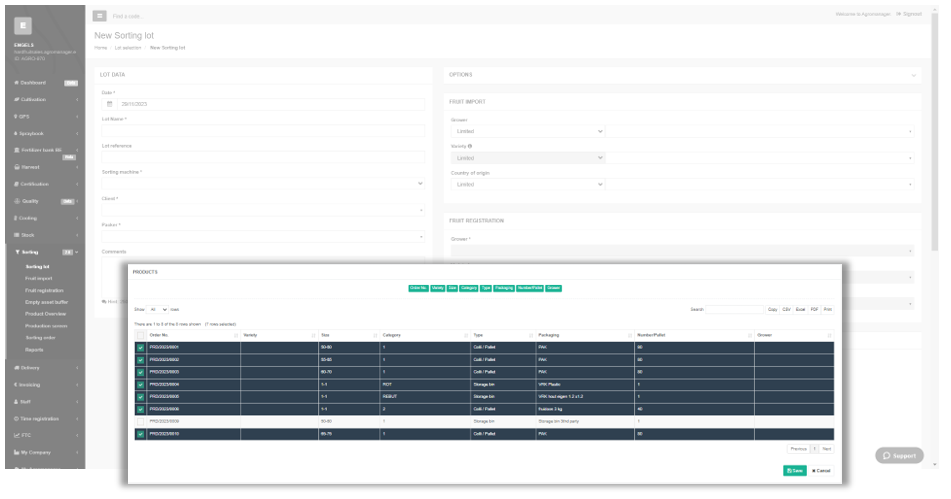This screenshot has height=499, width=951.
Task: Open the Show rows dropdown
Action: [158, 309]
